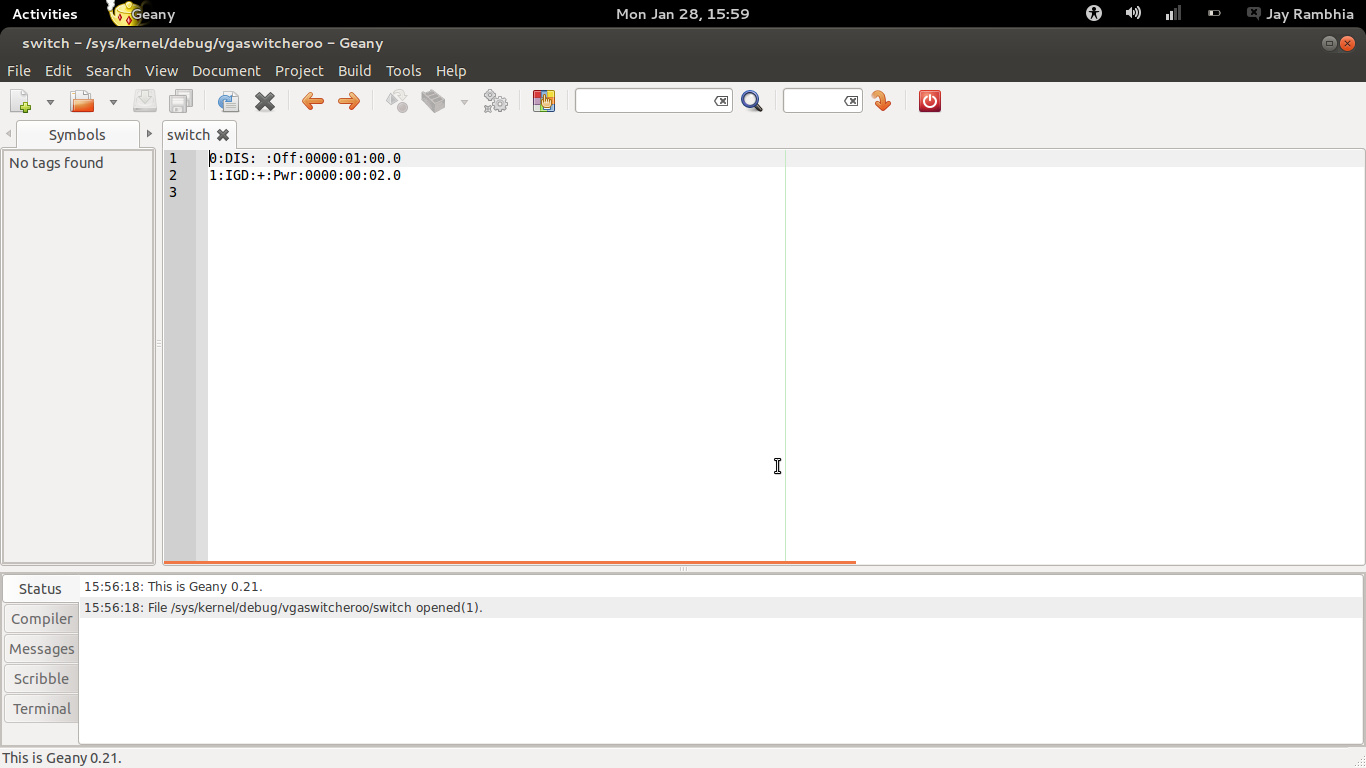Image resolution: width=1366 pixels, height=768 pixels.
Task: Close the switch document tab
Action: pyautogui.click(x=223, y=135)
